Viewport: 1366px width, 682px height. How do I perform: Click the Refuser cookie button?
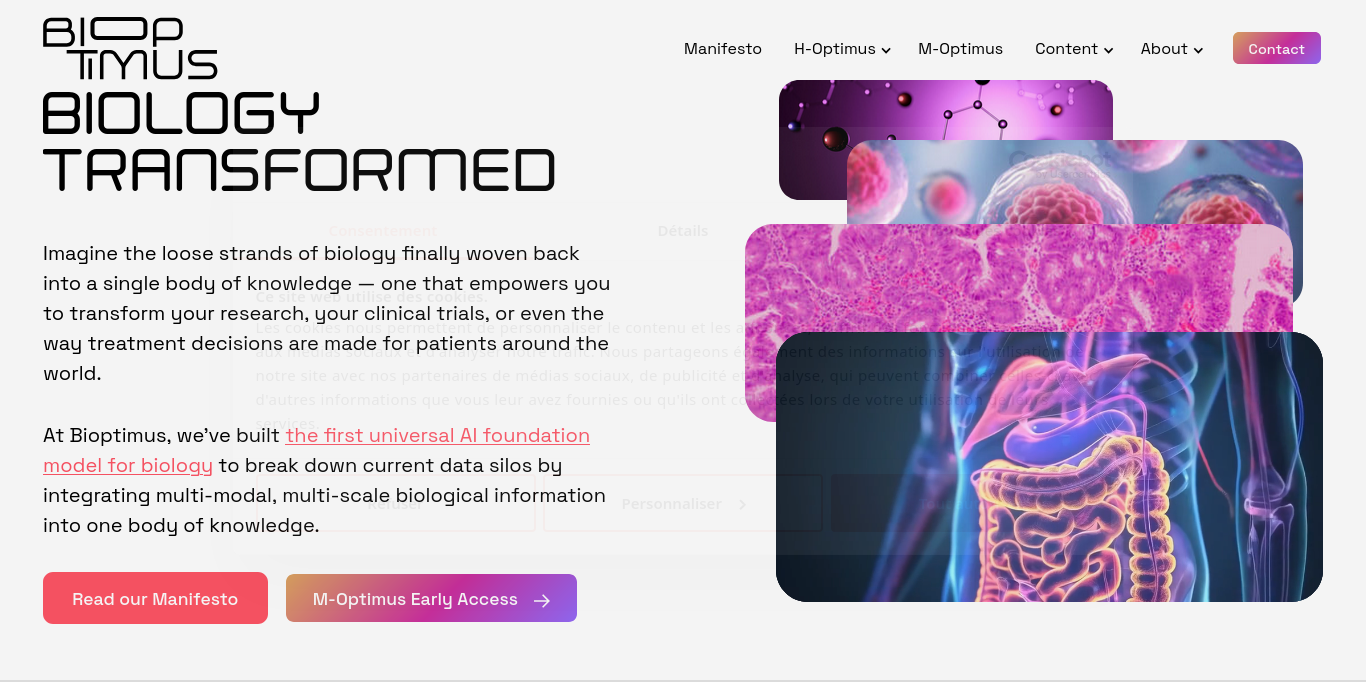point(395,503)
